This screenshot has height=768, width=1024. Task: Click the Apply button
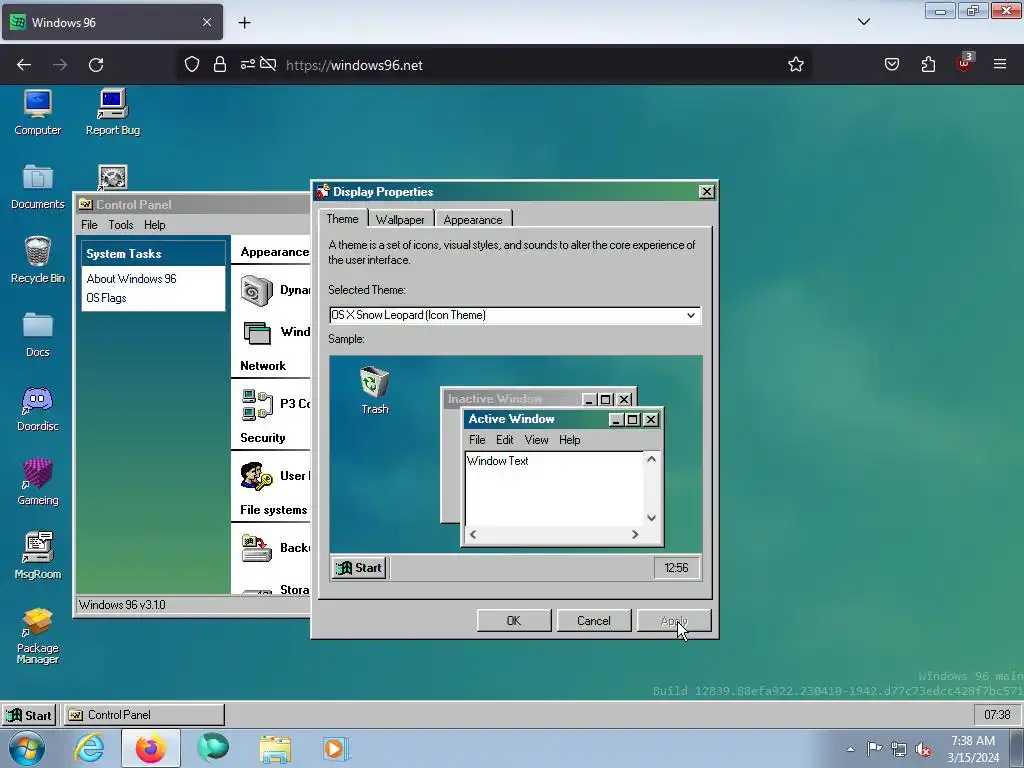674,620
